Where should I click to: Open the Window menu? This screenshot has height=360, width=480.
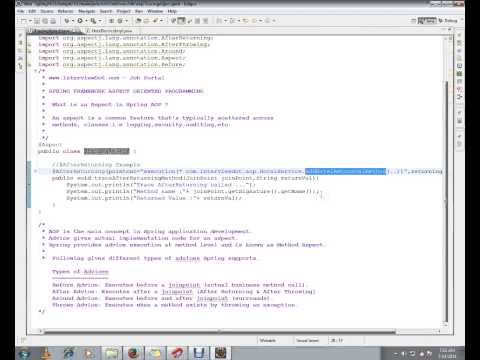point(155,11)
